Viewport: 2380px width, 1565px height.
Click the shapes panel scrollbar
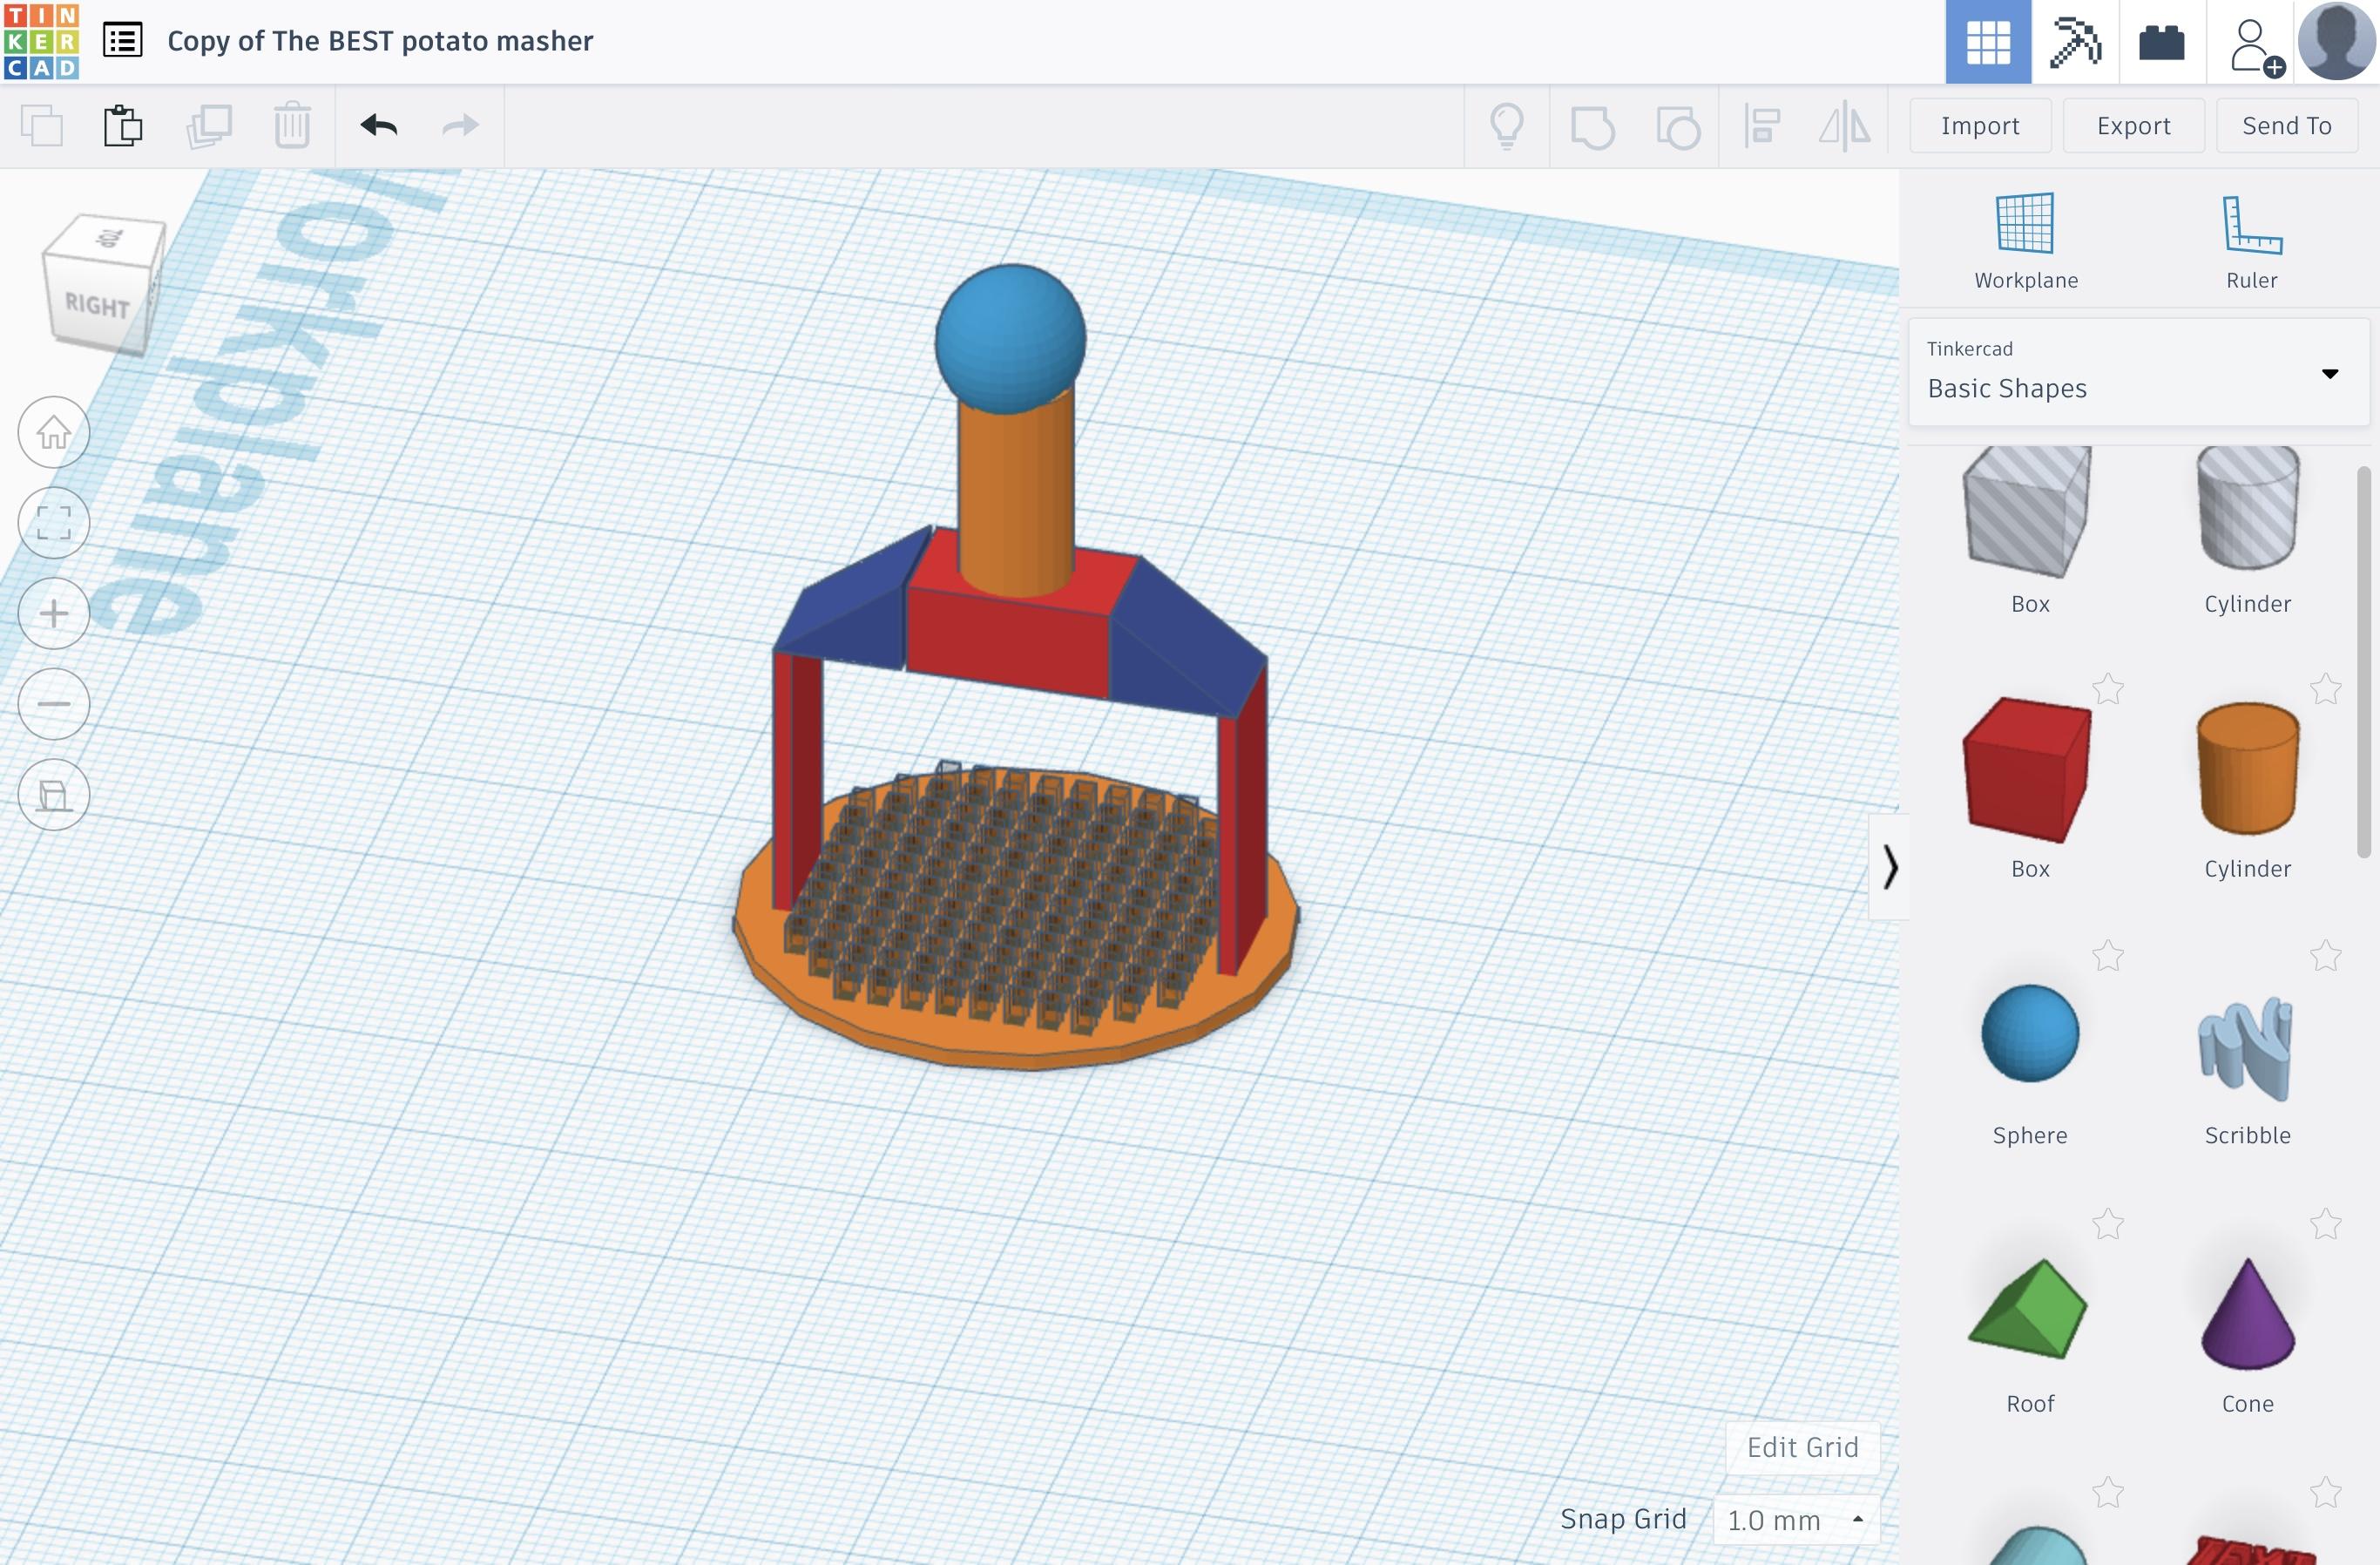[2363, 662]
